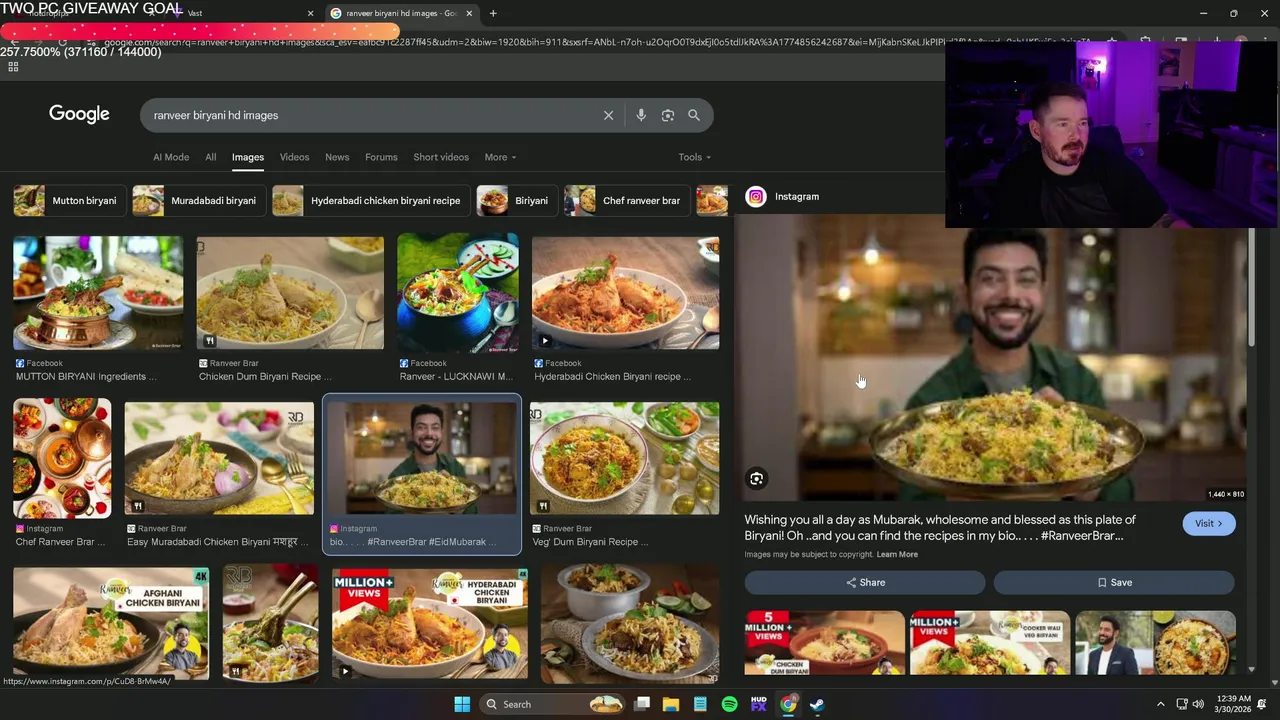This screenshot has width=1280, height=720.
Task: Open the Windows Start menu
Action: click(462, 704)
